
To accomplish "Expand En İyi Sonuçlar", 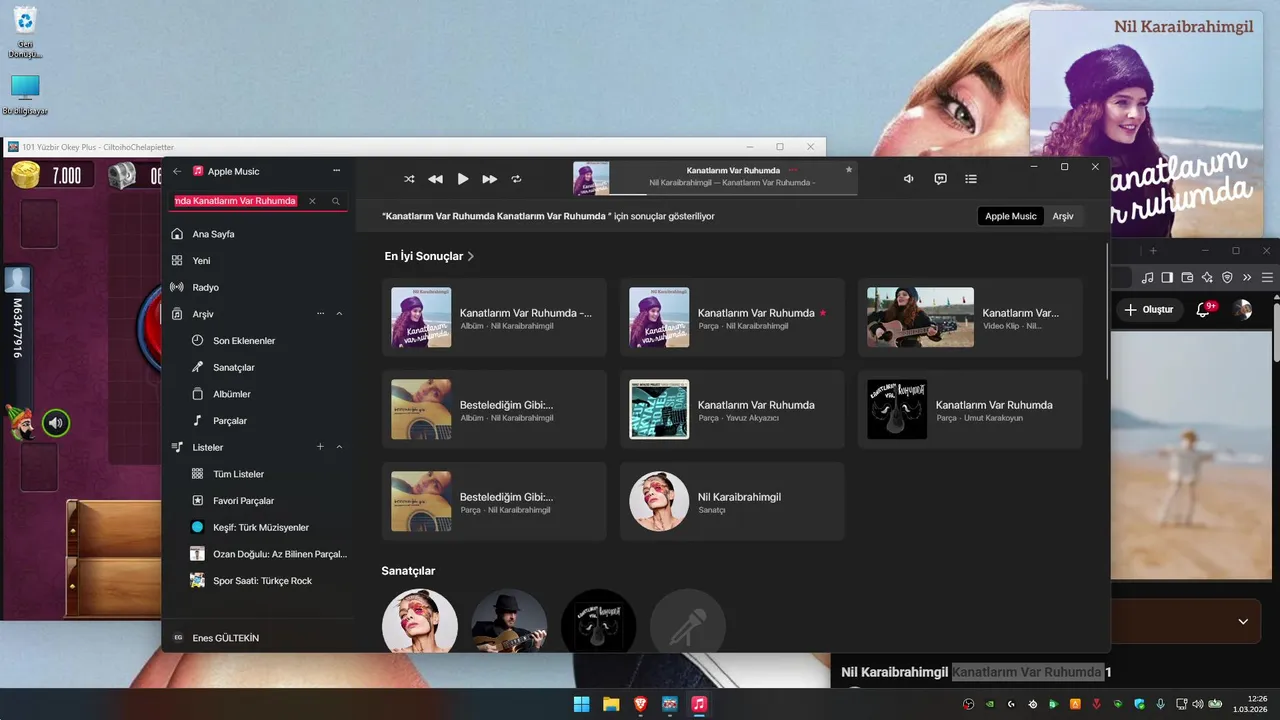I will (429, 256).
